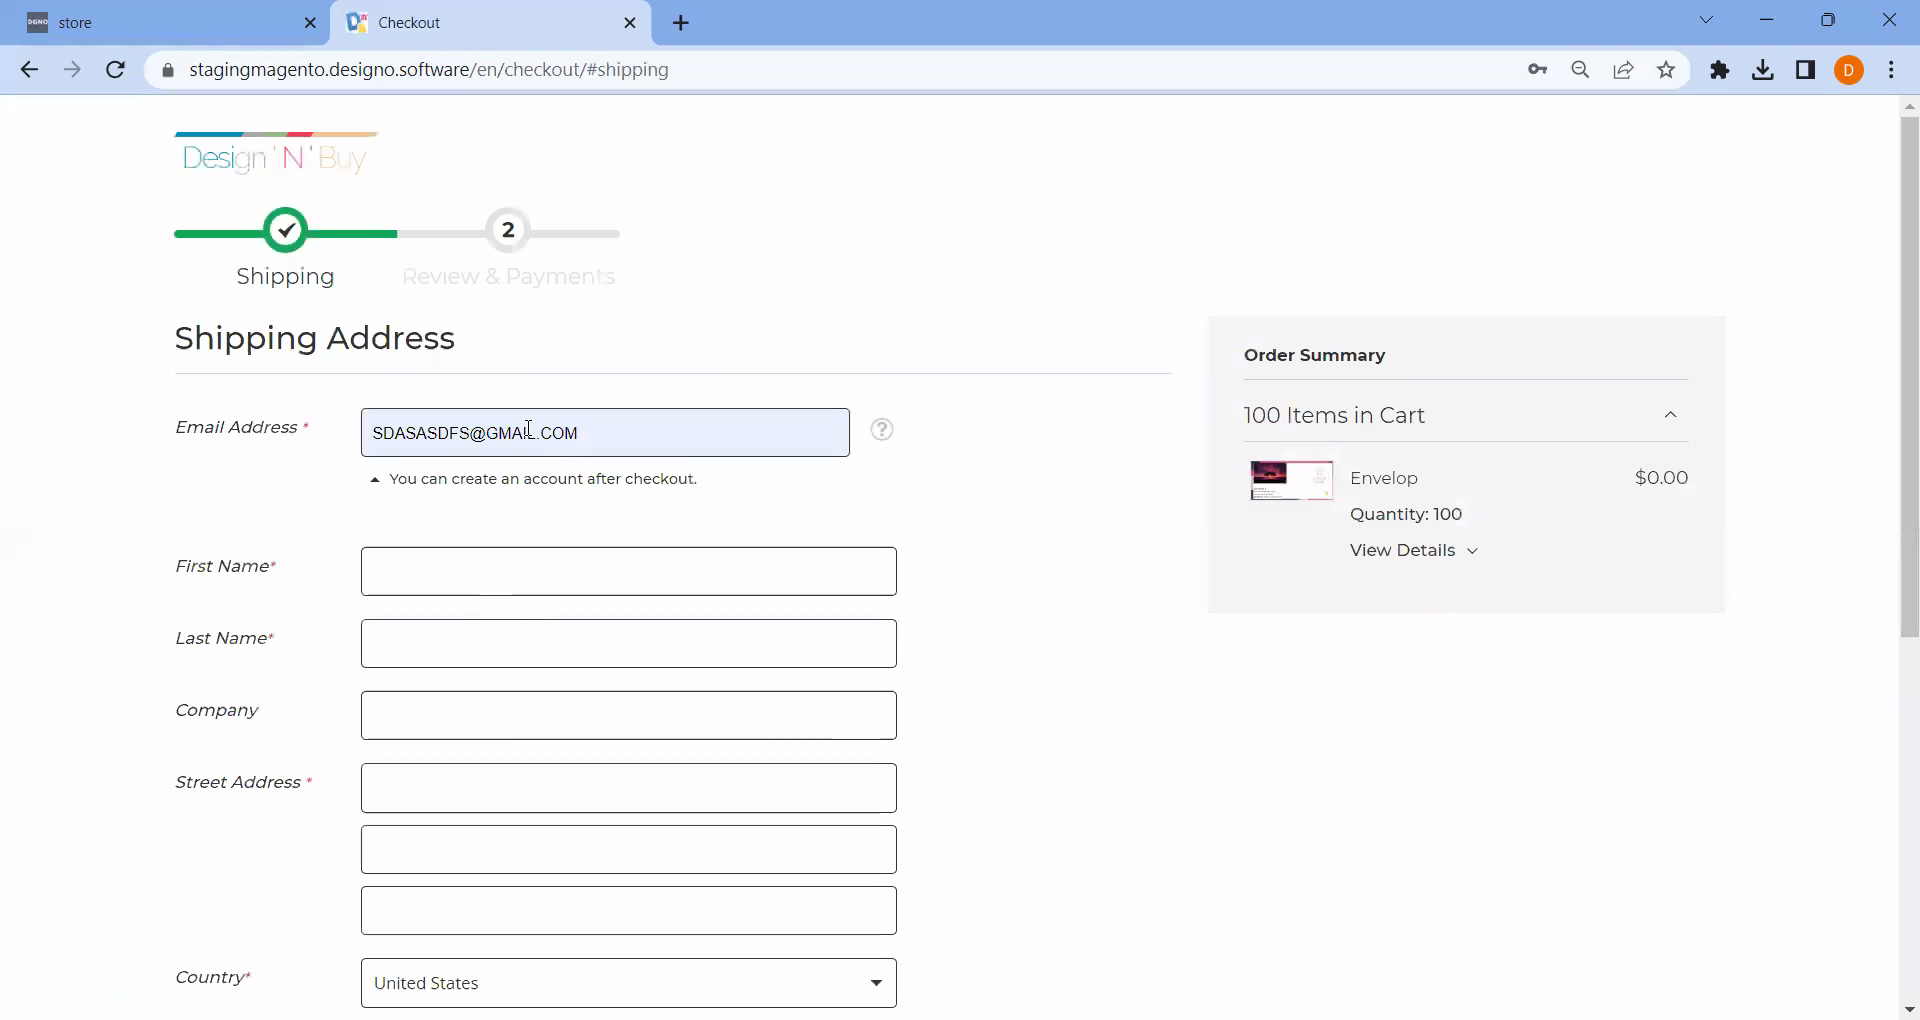Expand View Details for the Envelop item
Image resolution: width=1920 pixels, height=1020 pixels.
pos(1413,551)
